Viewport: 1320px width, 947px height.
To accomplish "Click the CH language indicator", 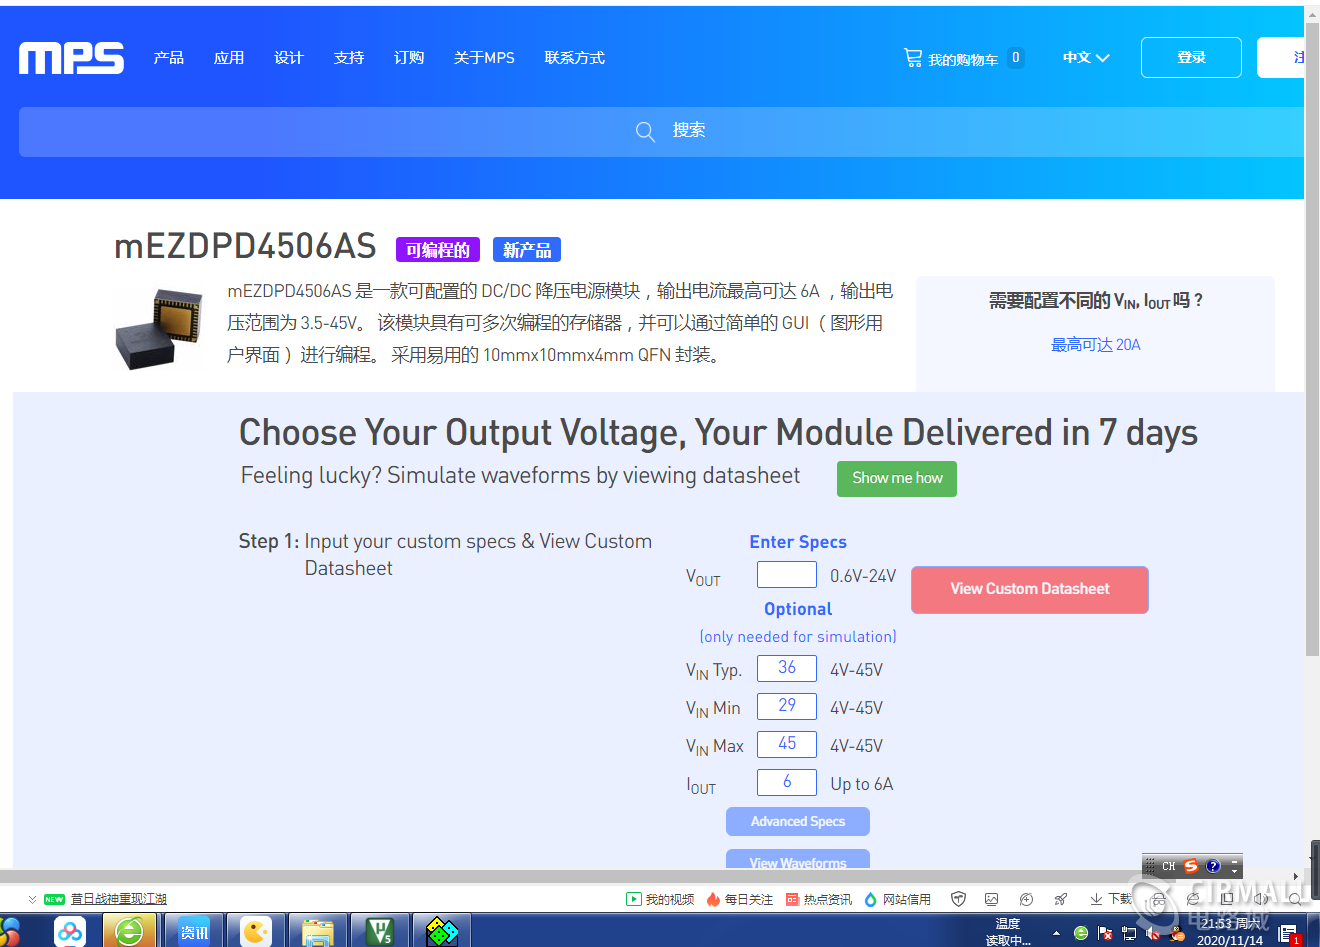I will 1168,866.
